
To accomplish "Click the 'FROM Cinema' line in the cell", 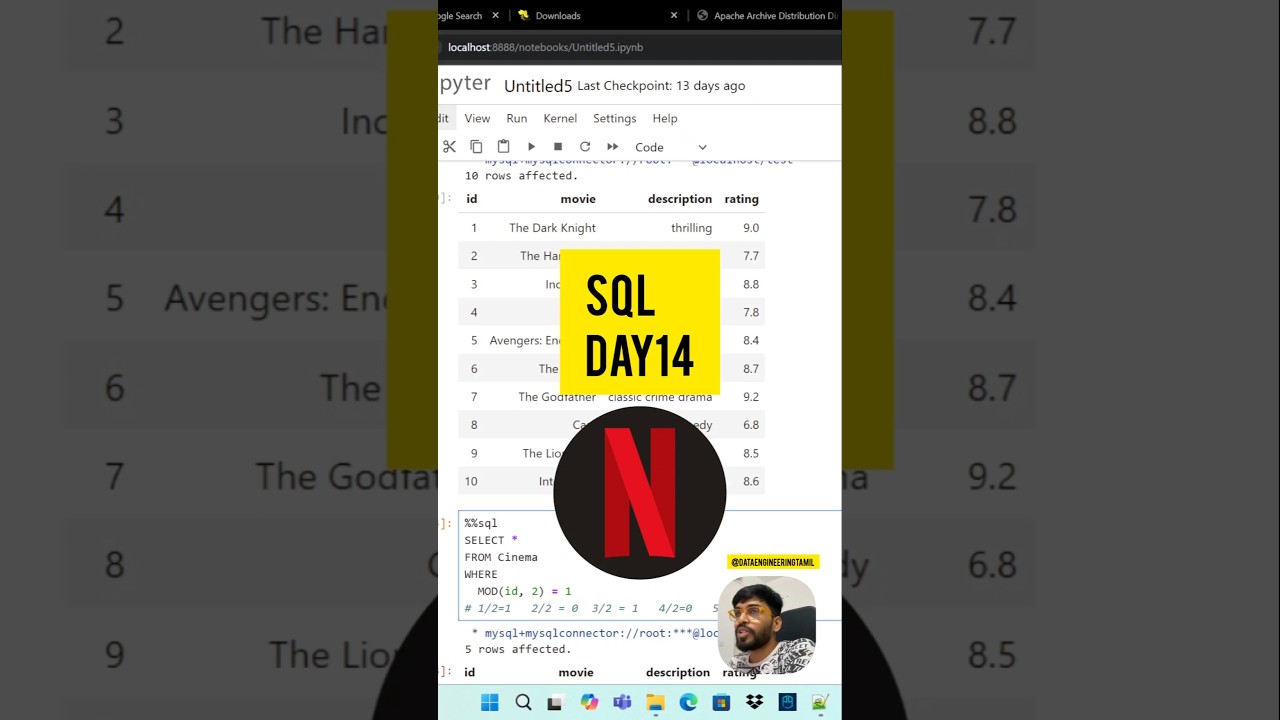I will pyautogui.click(x=500, y=557).
